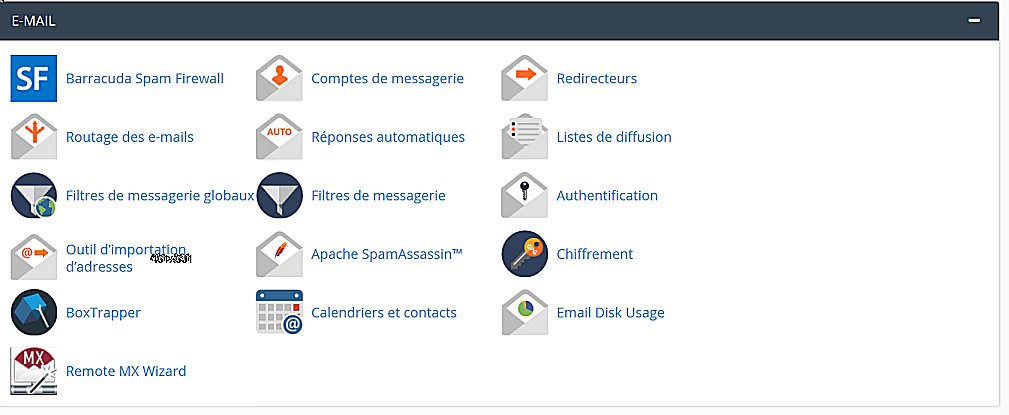Select the Routage des e-mails icon
Image resolution: width=1009 pixels, height=415 pixels.
34,137
